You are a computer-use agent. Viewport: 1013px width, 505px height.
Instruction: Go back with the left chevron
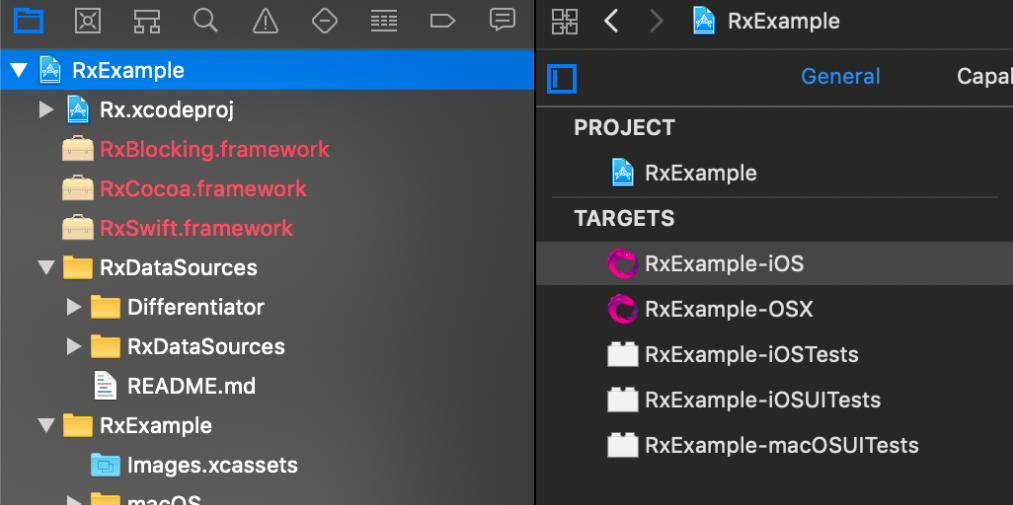611,21
